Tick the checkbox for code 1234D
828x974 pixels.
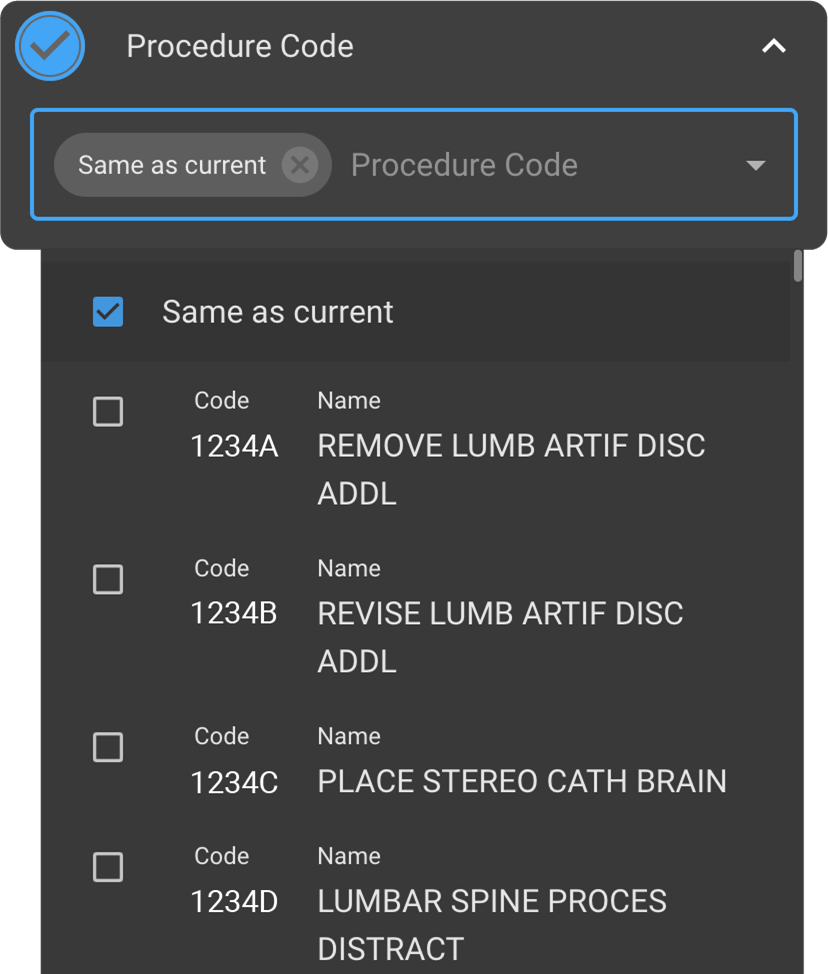click(x=108, y=867)
